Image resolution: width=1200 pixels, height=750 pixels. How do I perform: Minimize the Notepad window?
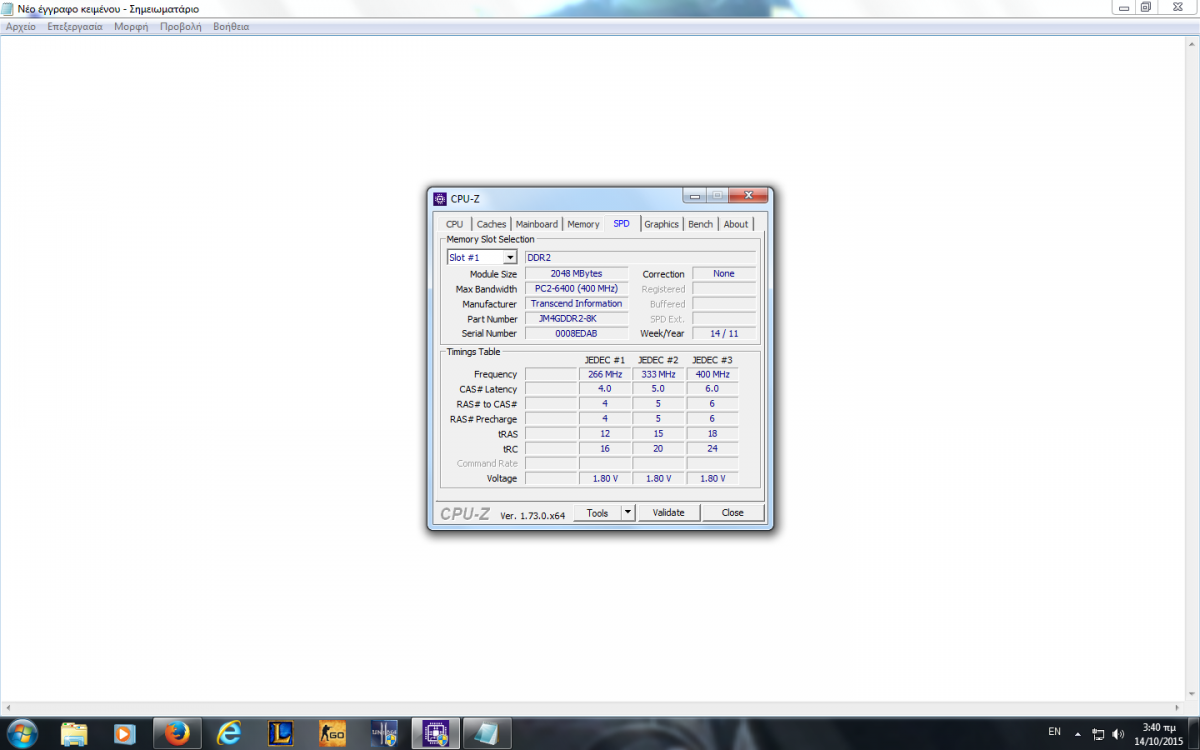1124,7
